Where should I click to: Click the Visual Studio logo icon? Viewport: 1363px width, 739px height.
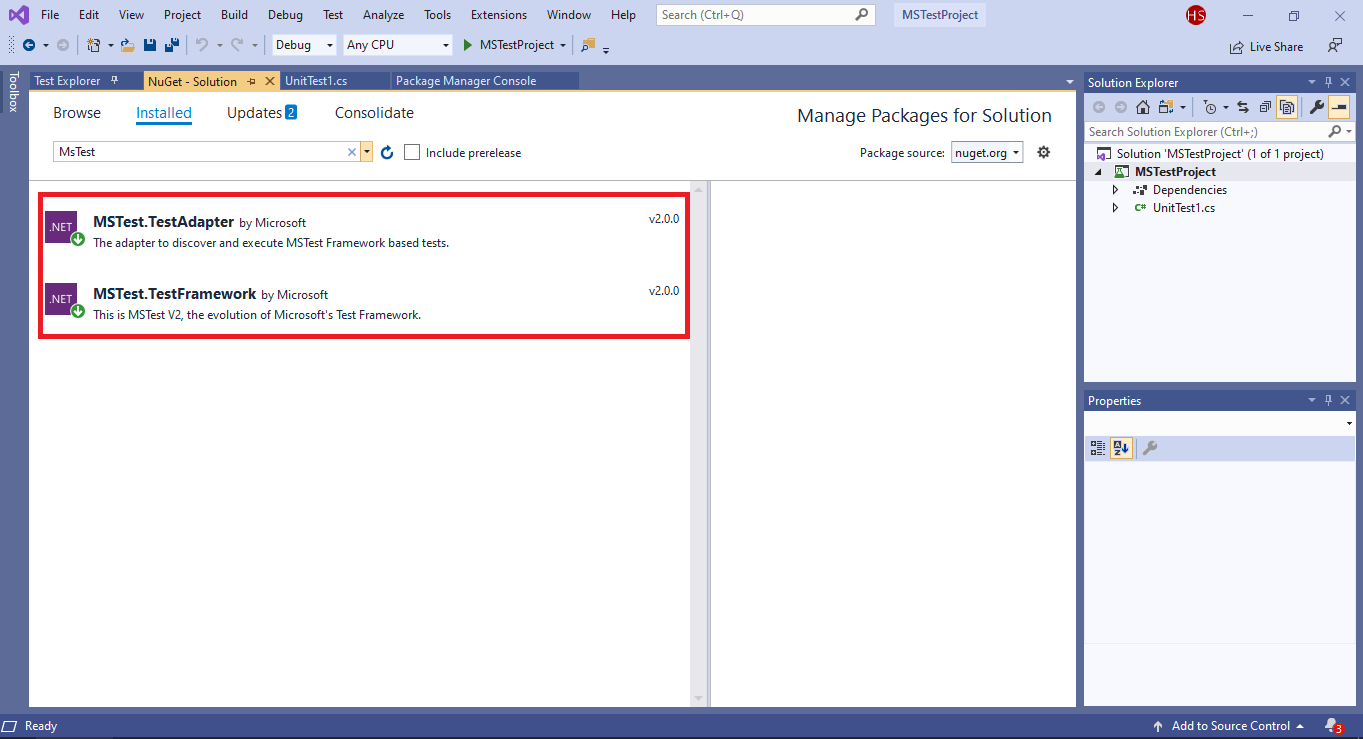19,15
